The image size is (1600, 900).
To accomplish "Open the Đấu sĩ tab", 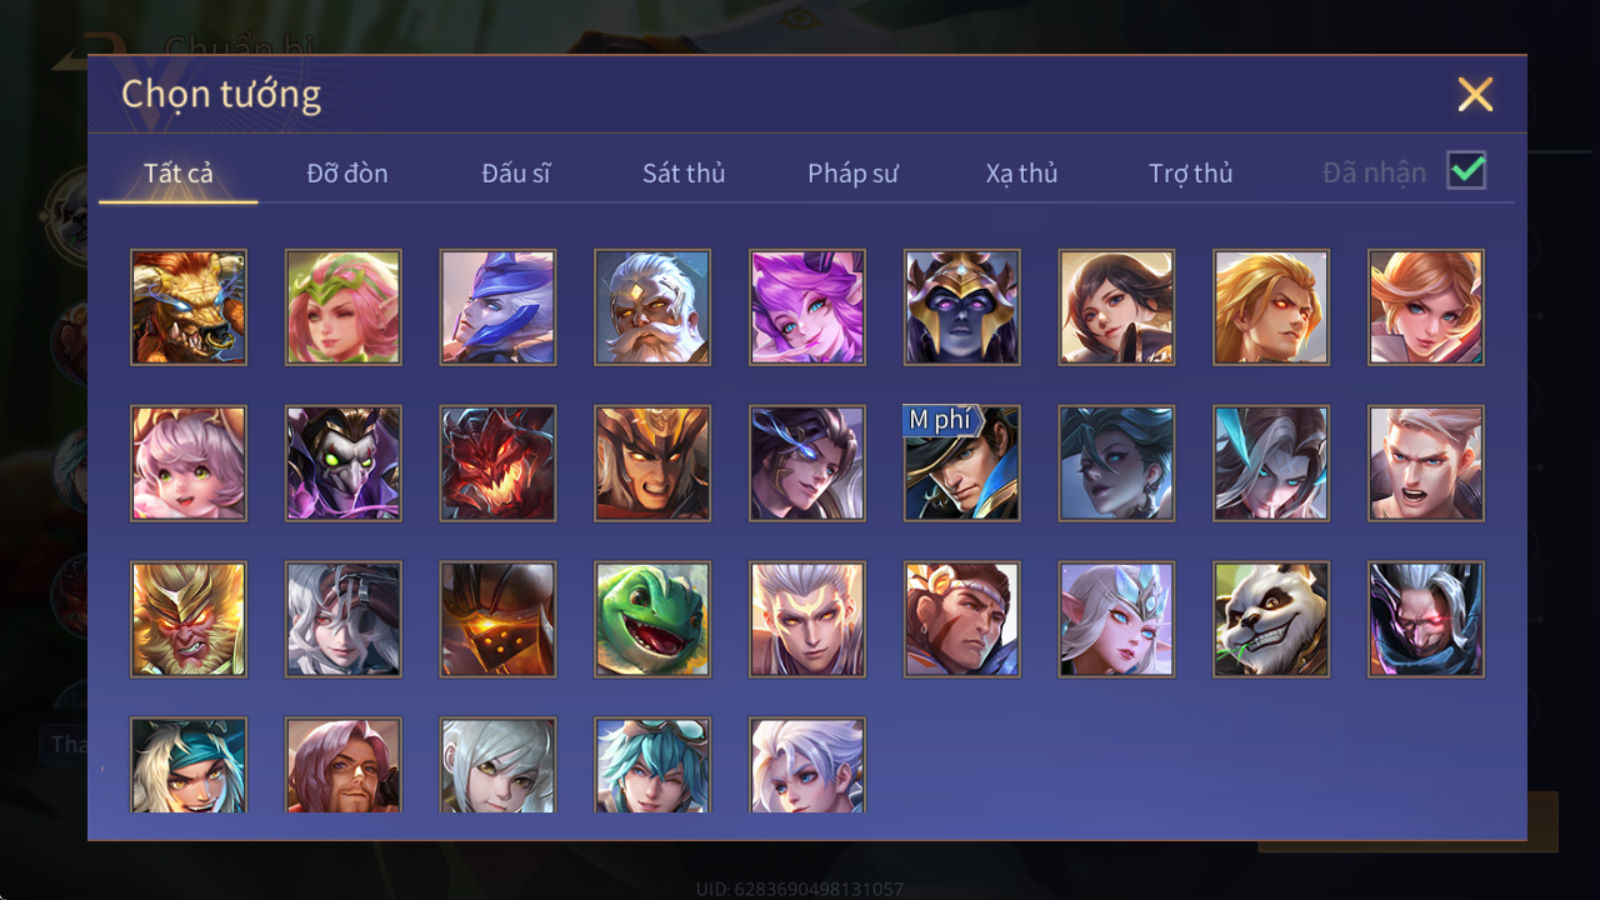I will (516, 173).
